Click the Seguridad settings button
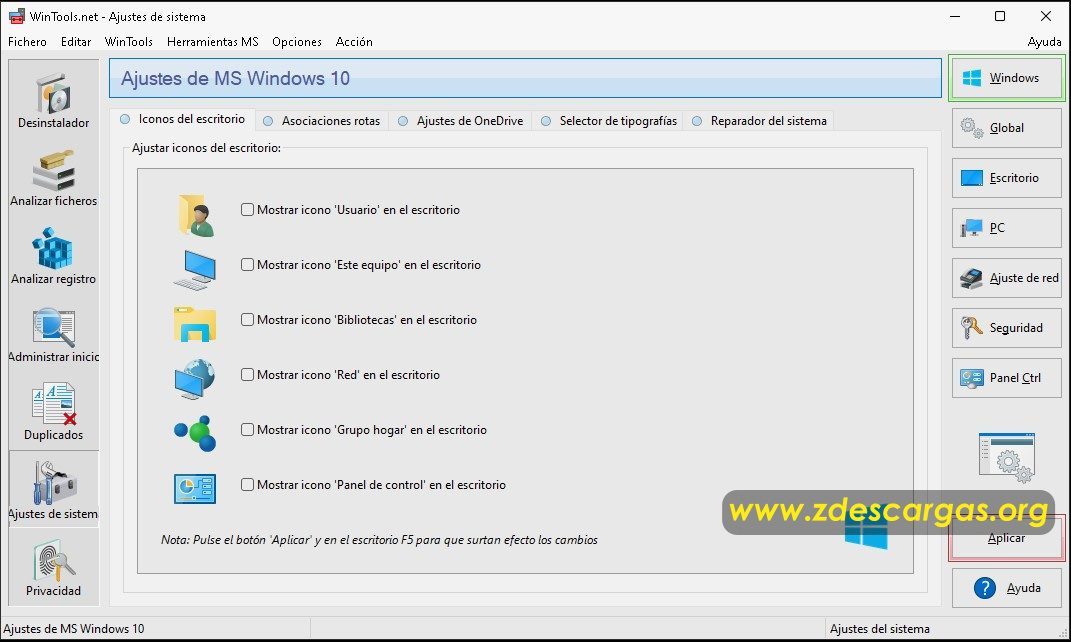1071x642 pixels. coord(1006,327)
